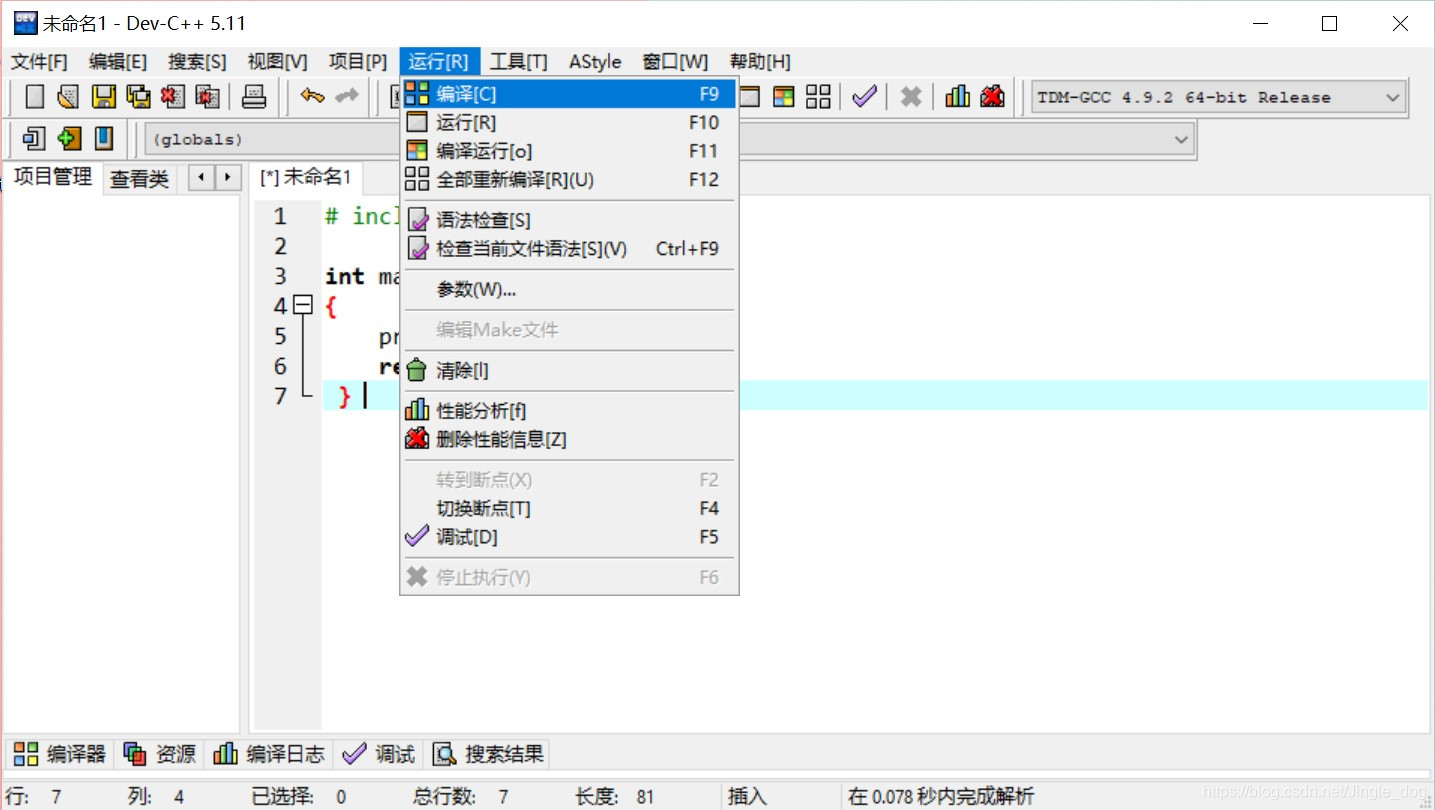Click the Debug checkmark toolbar icon

point(865,97)
